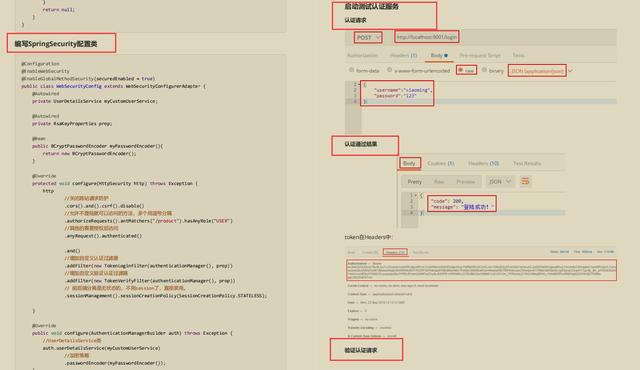This screenshot has width=640, height=370.
Task: Click the "code": 200 response line
Action: pos(447,201)
